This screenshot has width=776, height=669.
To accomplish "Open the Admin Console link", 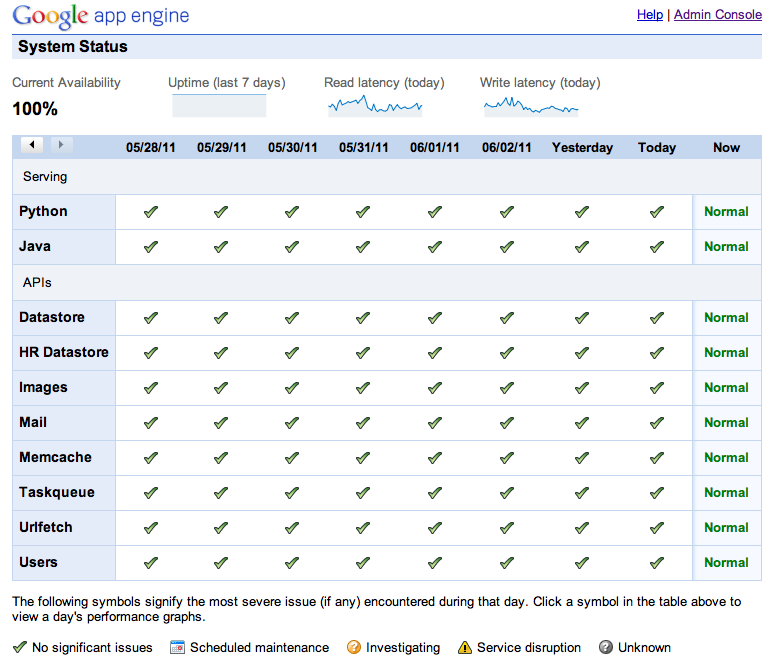I will 718,15.
